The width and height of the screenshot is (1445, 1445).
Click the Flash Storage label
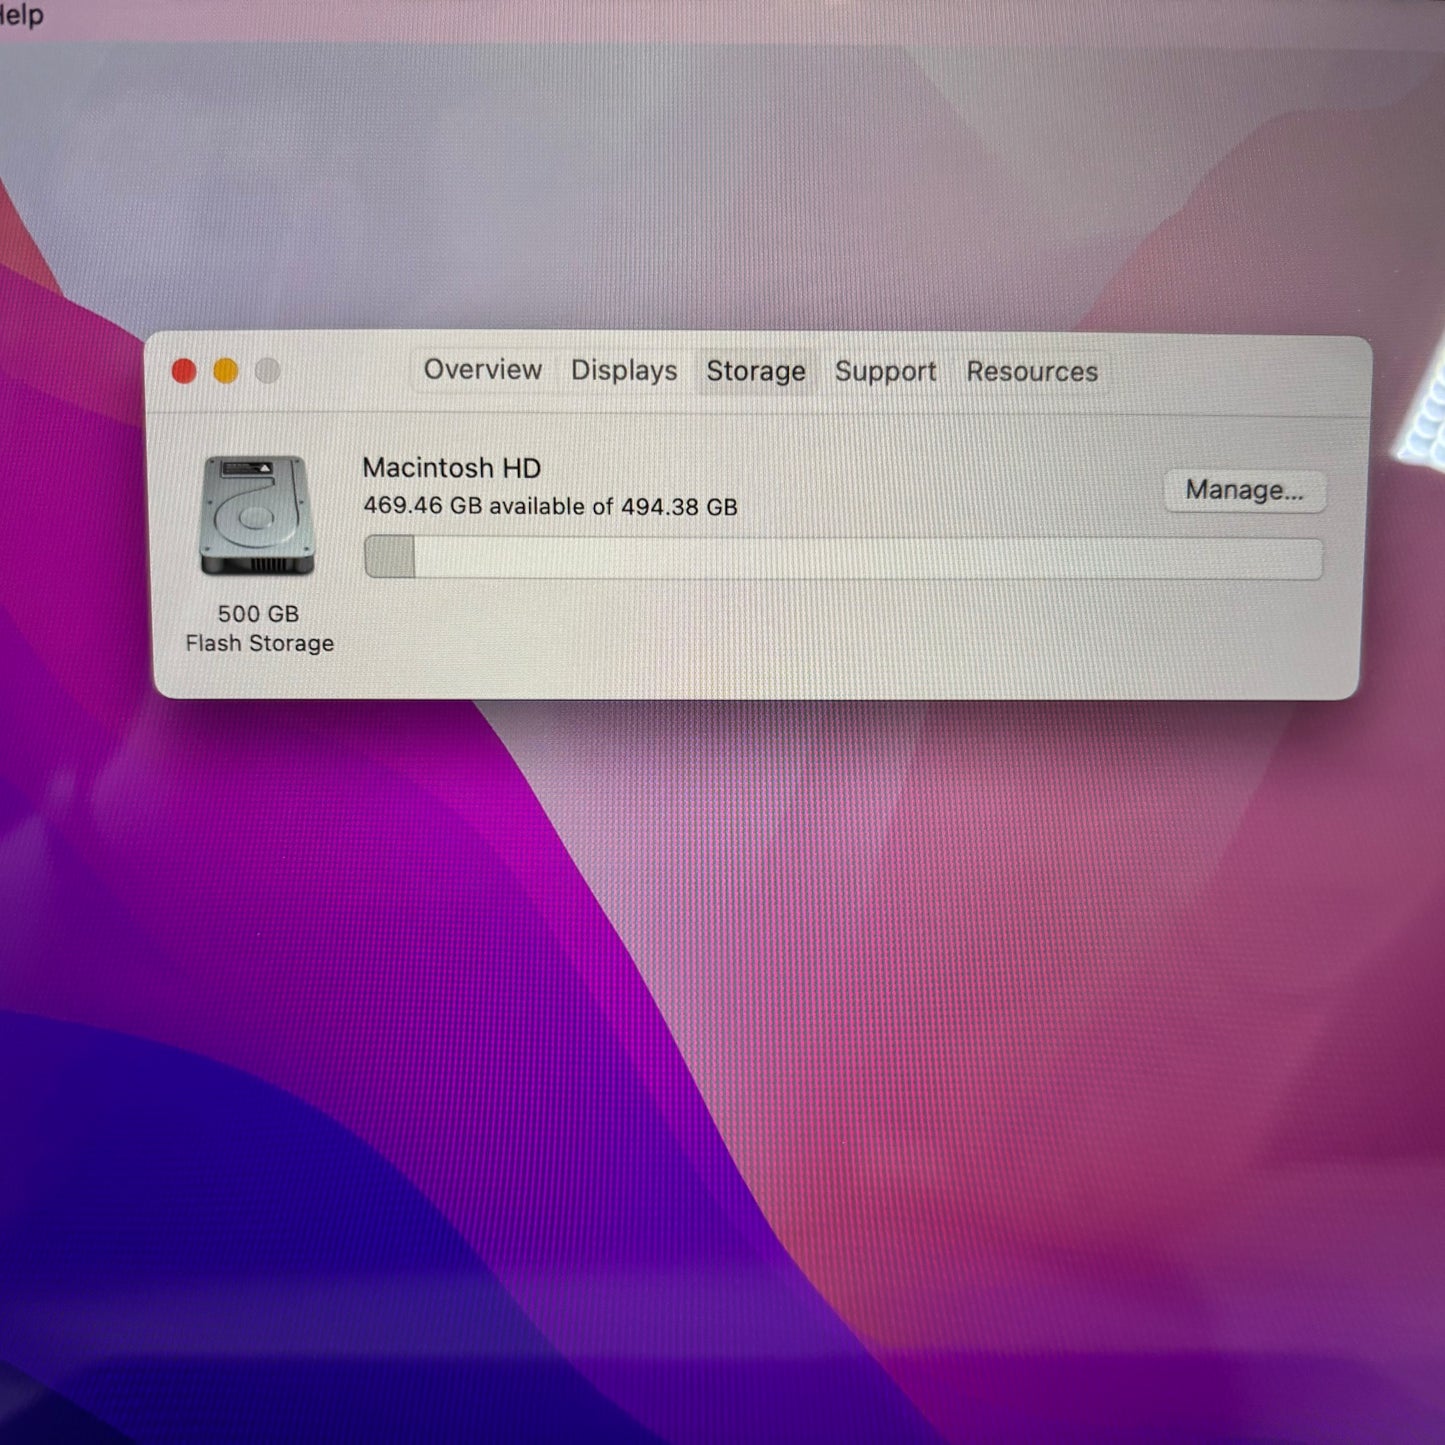[259, 643]
